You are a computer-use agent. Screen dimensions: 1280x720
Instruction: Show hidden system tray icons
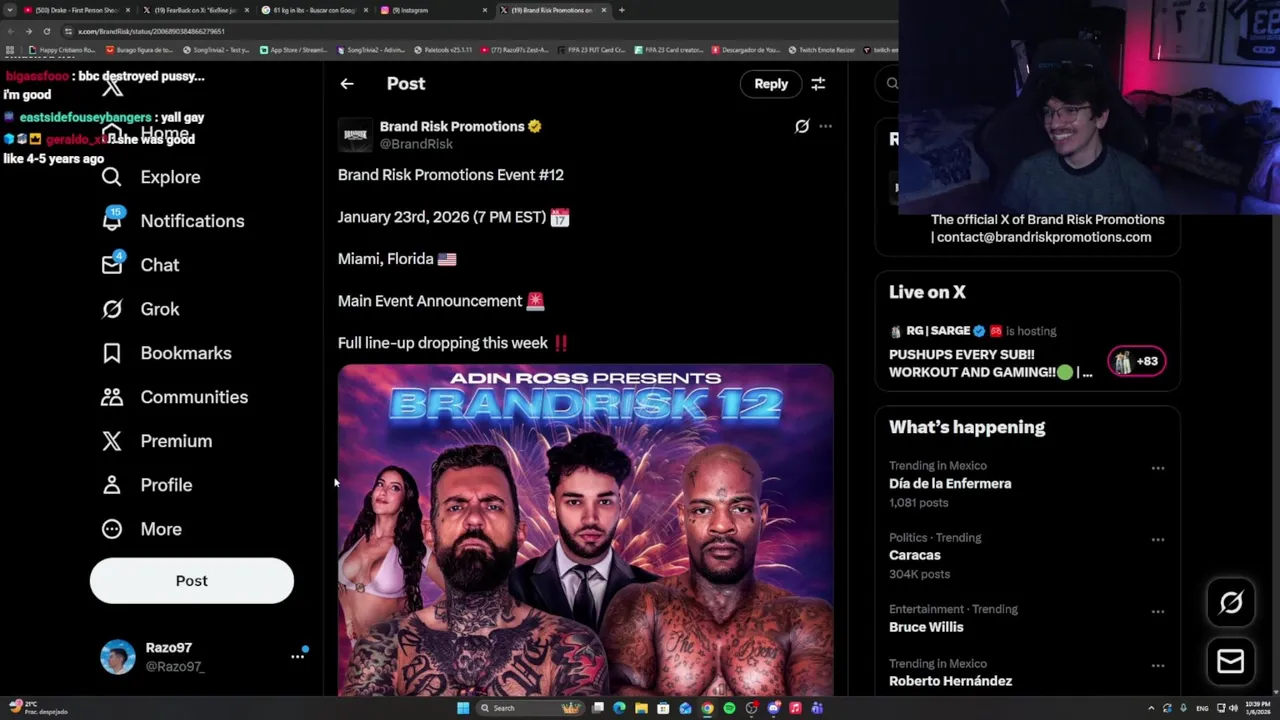click(x=1151, y=708)
